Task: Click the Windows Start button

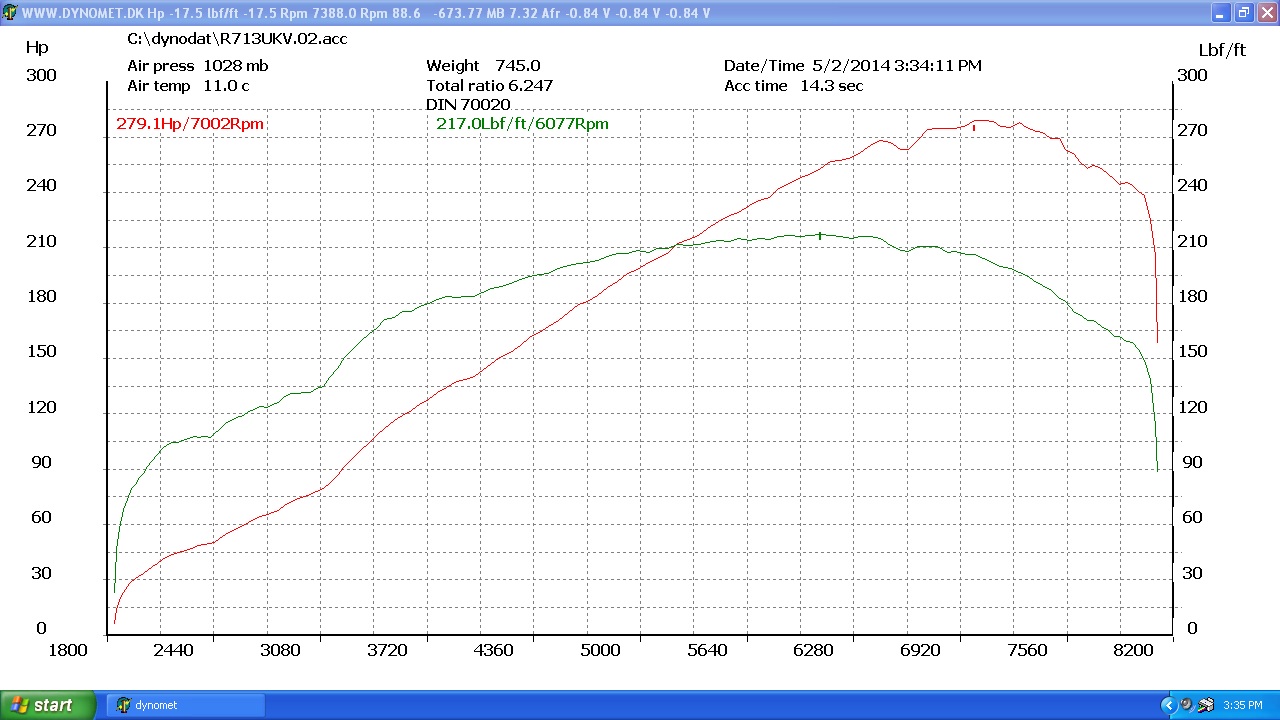Action: [47, 705]
